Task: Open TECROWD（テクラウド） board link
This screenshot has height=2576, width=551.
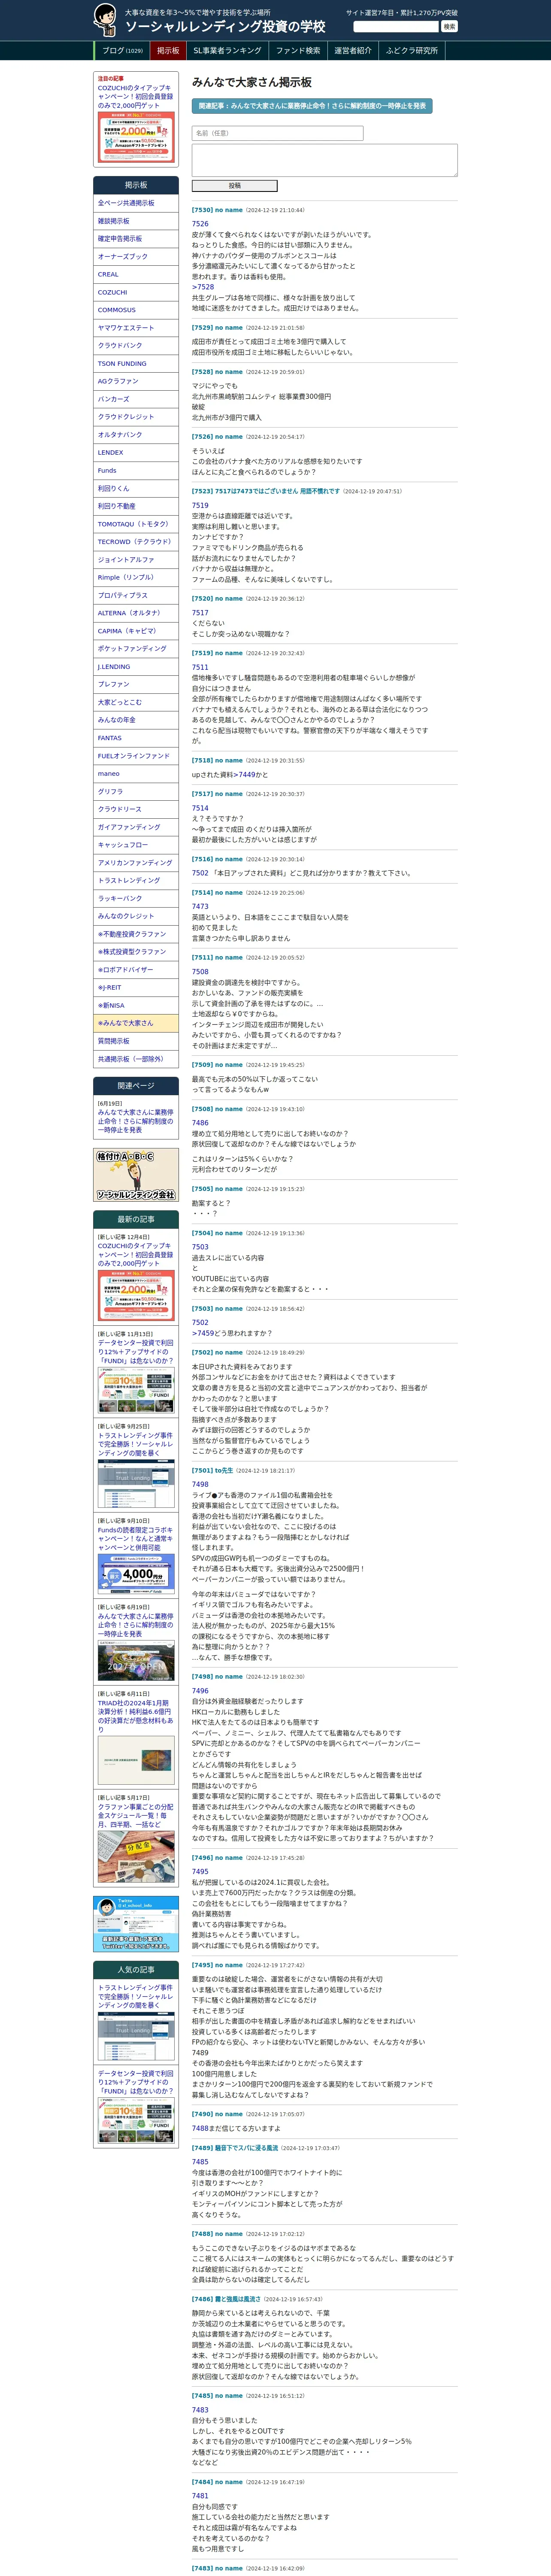Action: click(136, 542)
